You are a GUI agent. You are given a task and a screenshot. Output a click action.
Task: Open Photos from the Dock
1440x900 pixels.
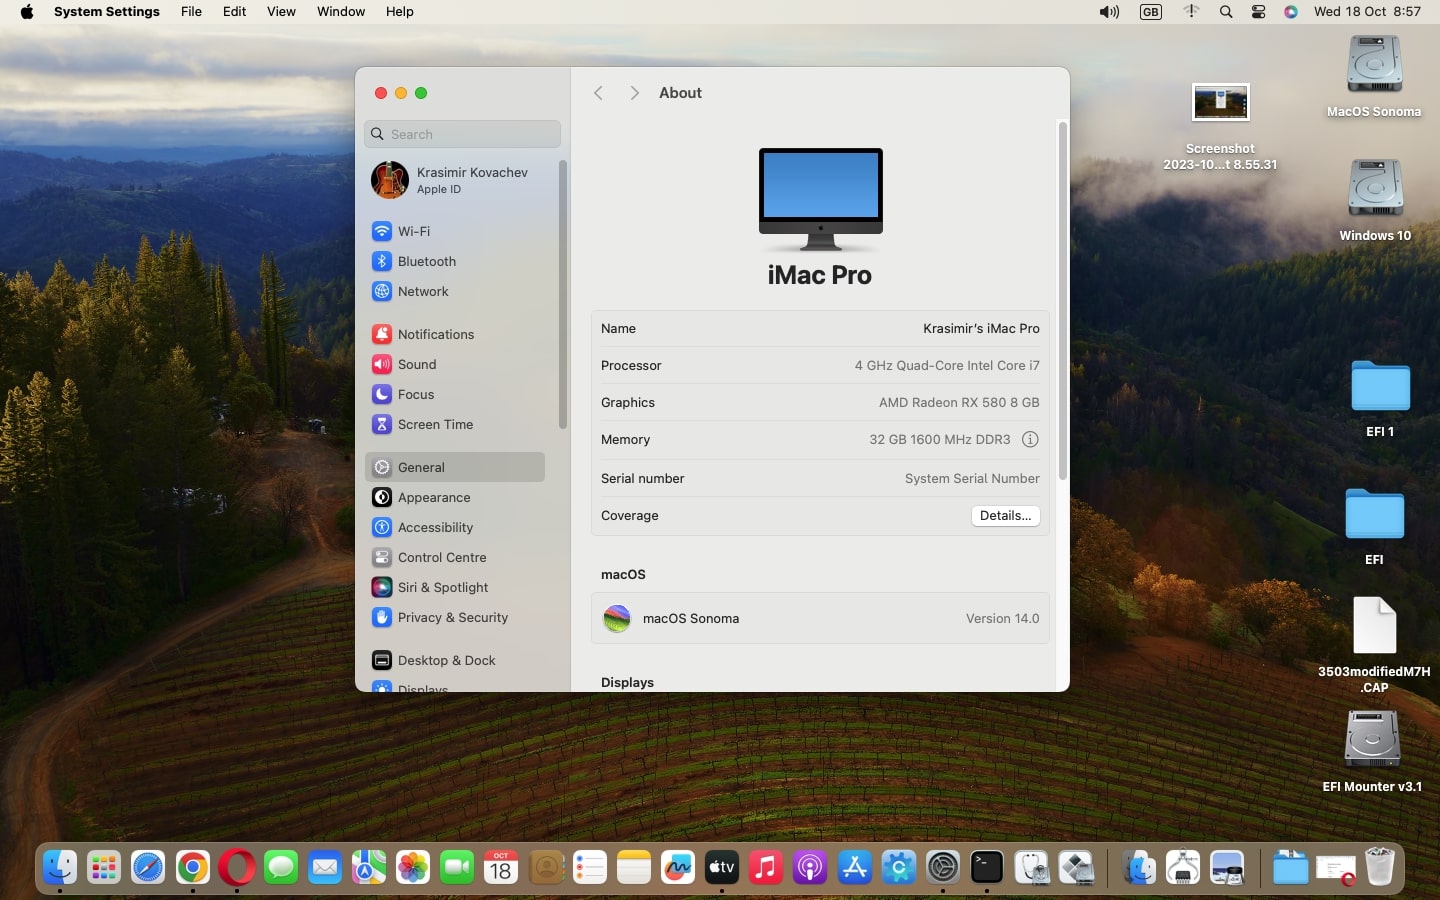click(x=413, y=867)
